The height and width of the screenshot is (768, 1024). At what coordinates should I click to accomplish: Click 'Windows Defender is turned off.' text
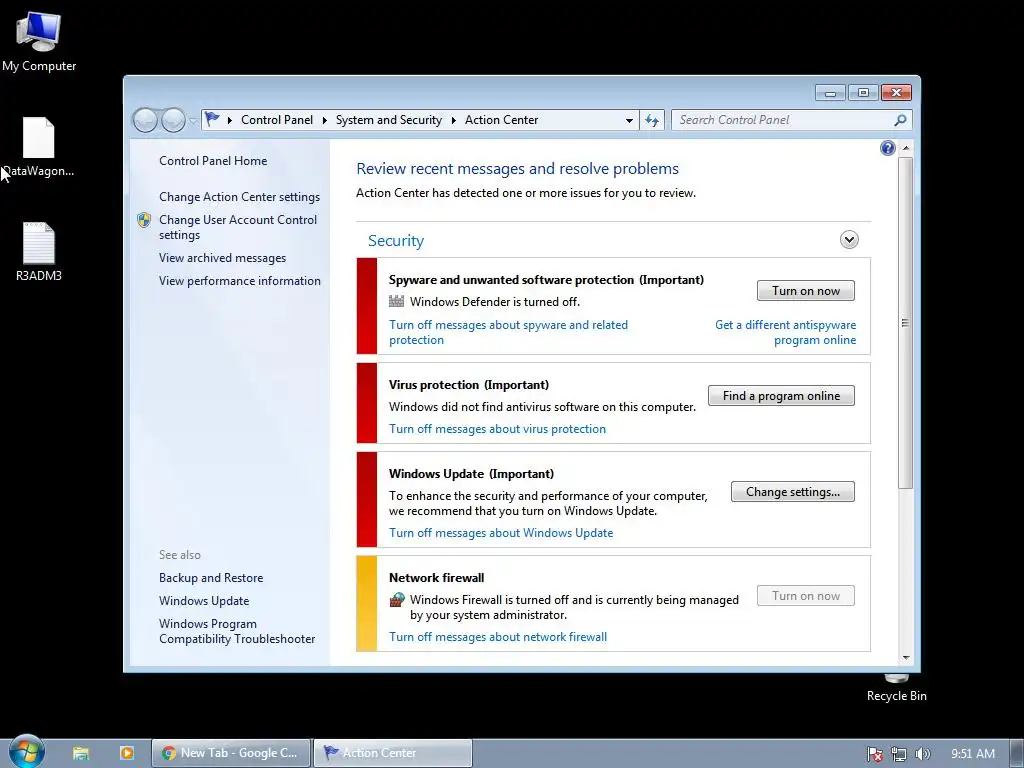[x=494, y=302]
